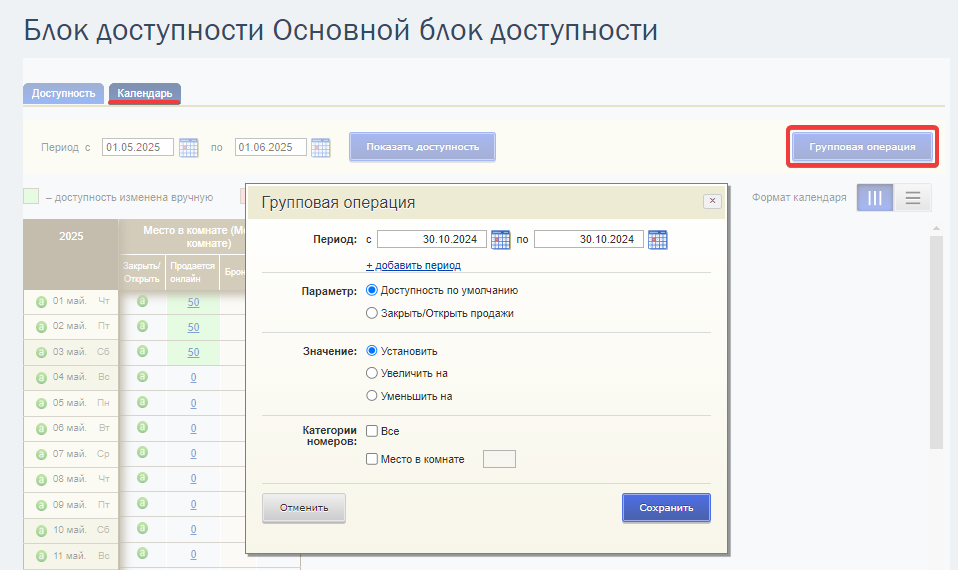The width and height of the screenshot is (958, 570).
Task: Check the 'Место в комнате' checkbox
Action: tap(371, 459)
